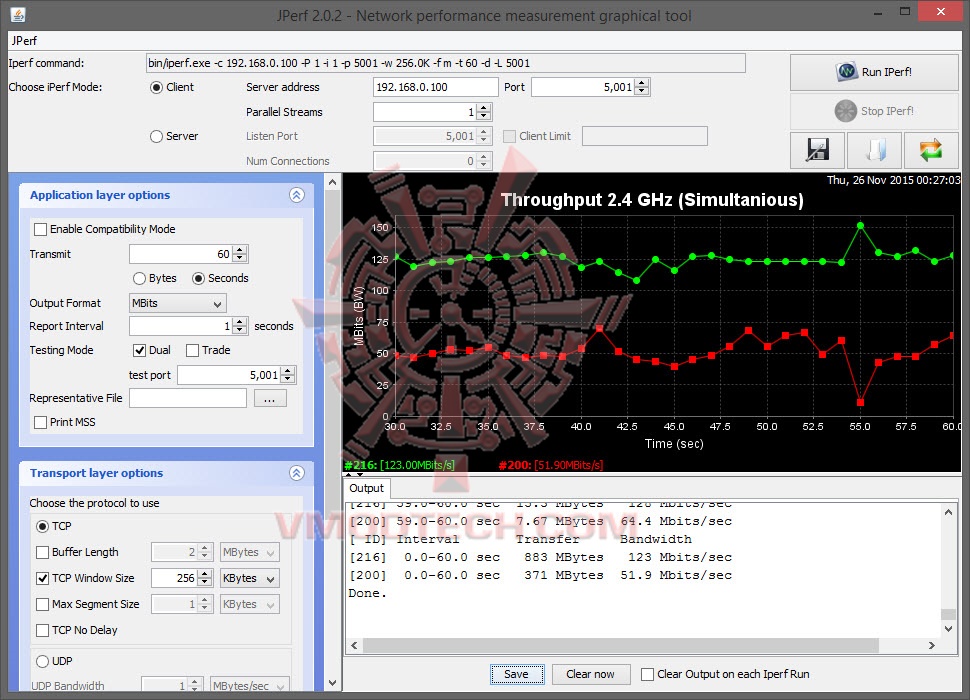The image size is (970, 700).
Task: Click green #216 stream legend entry
Action: coord(400,465)
